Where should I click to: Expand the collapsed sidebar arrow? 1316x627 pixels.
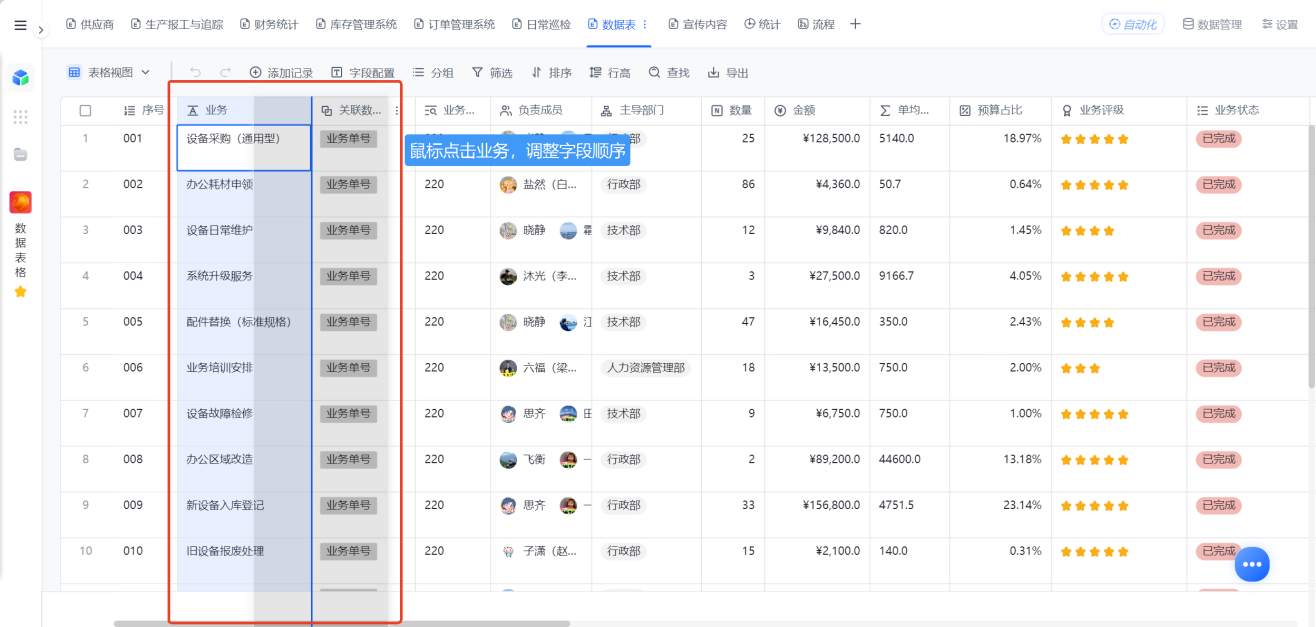coord(41,30)
